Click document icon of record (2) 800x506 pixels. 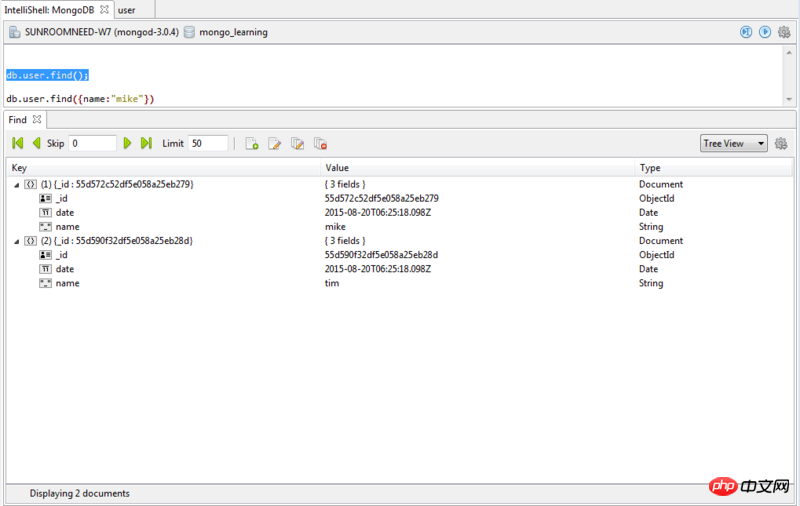pos(31,241)
